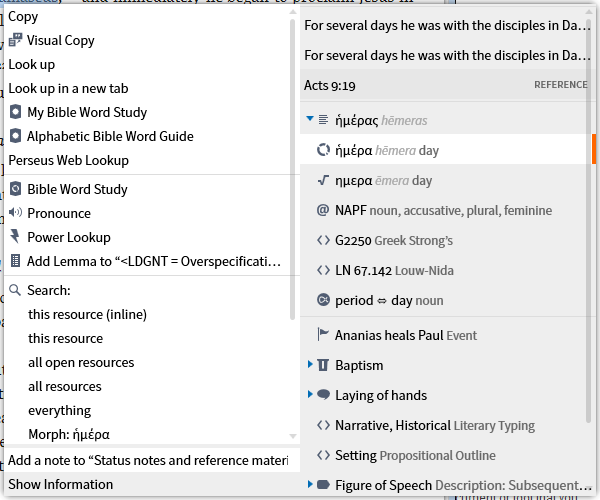Image resolution: width=600 pixels, height=500 pixels.
Task: Choose Look up in a new tab
Action: pos(69,88)
